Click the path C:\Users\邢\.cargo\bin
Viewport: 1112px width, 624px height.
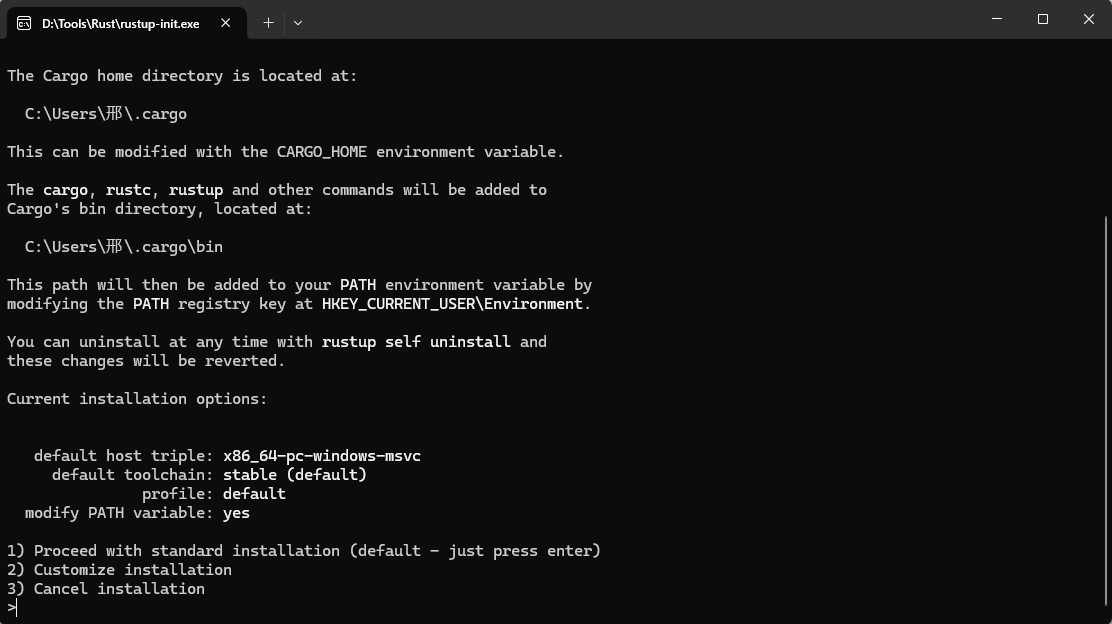tap(122, 246)
